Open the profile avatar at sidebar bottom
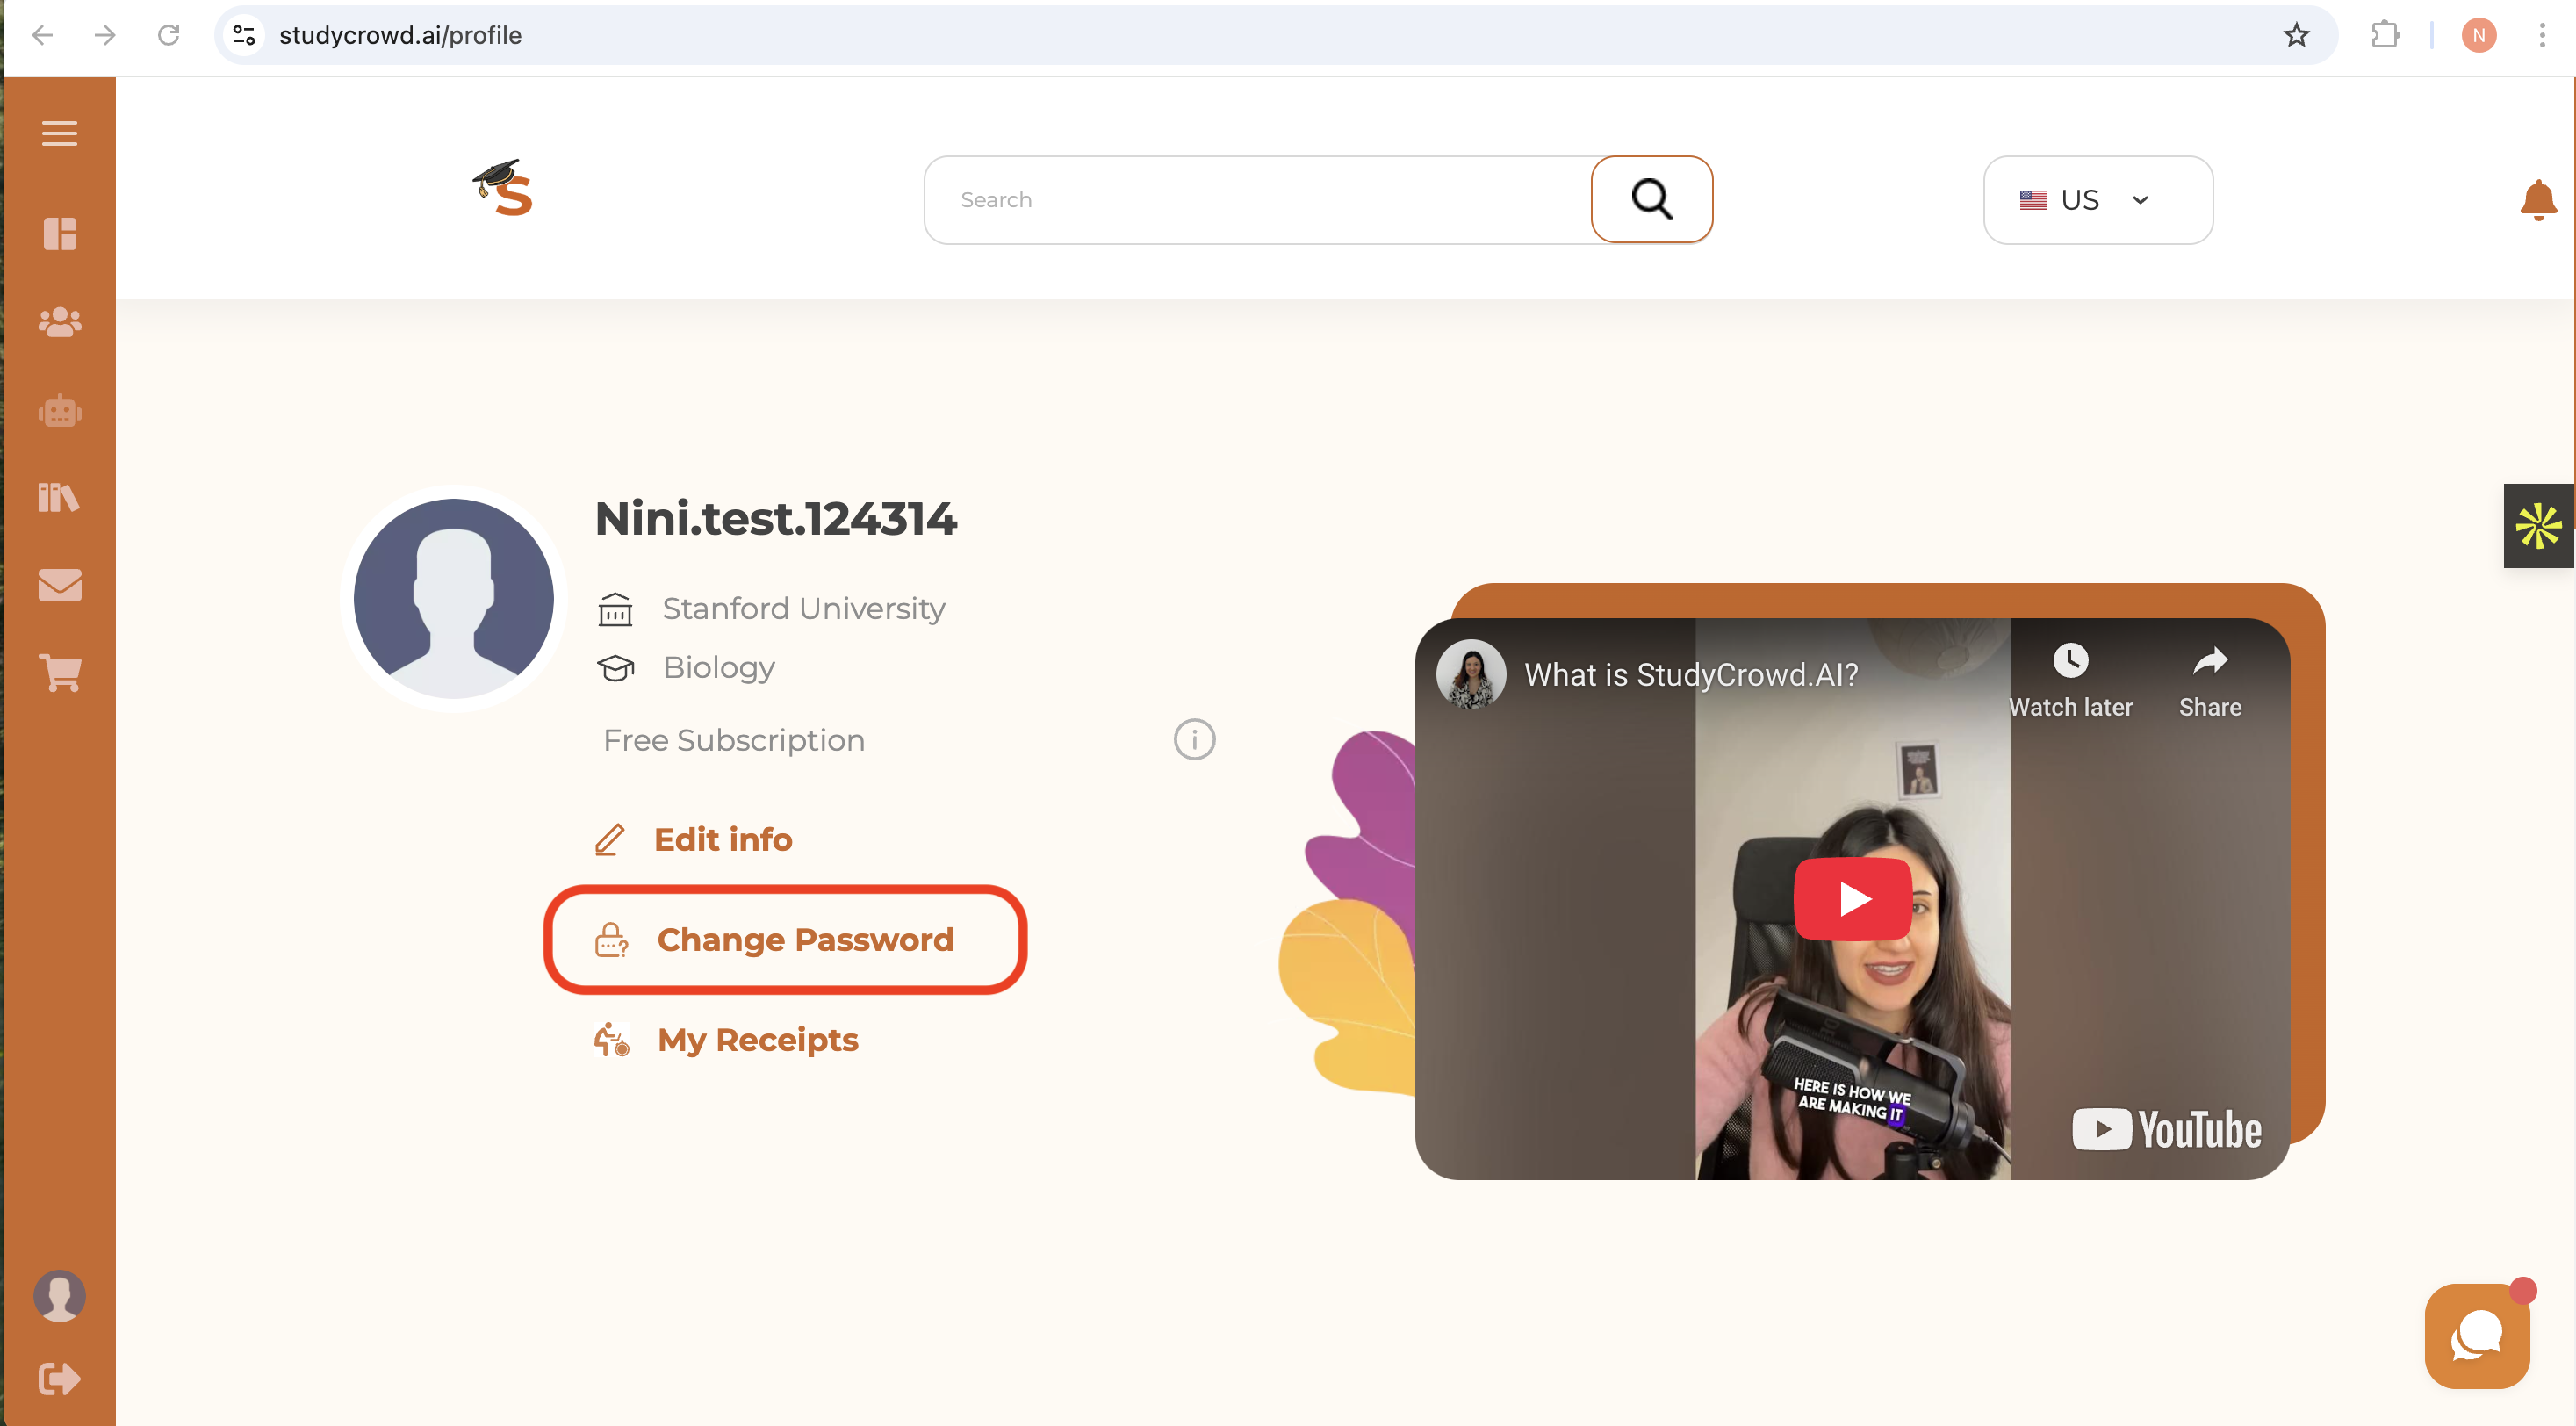Screen dimensions: 2576x1426 59,1296
